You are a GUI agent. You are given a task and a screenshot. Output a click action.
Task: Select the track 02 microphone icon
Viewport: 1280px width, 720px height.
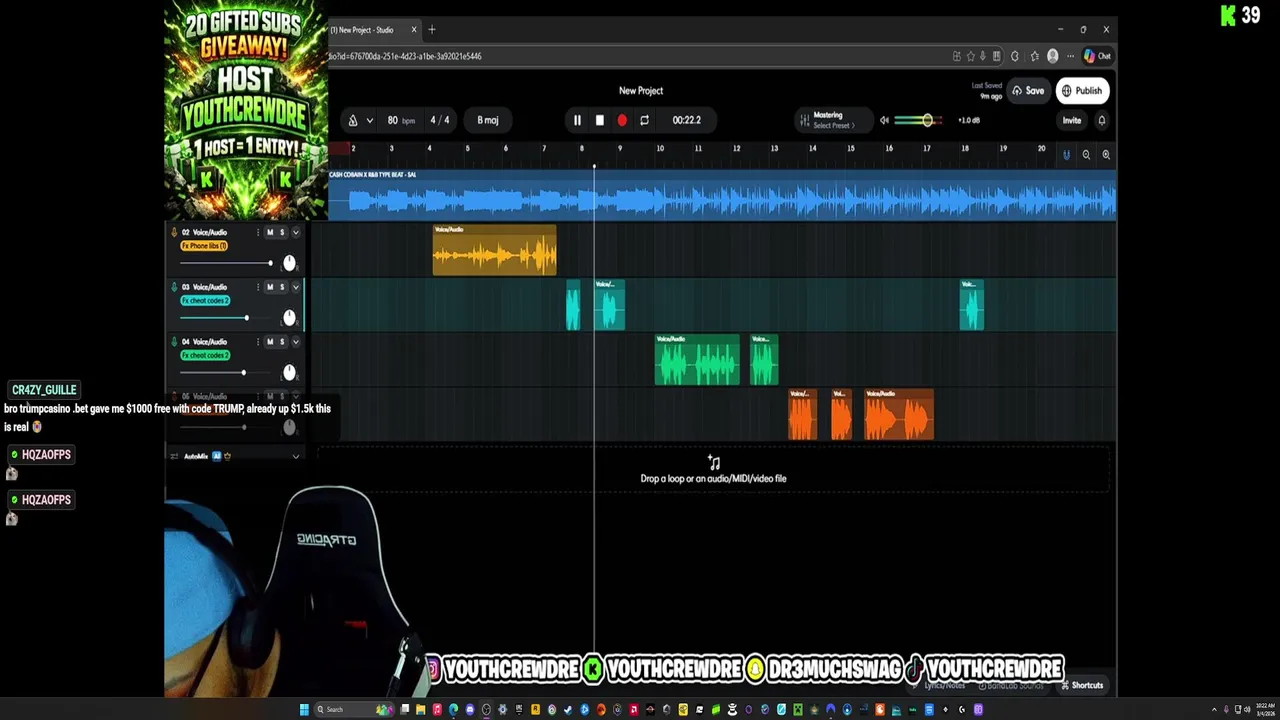(x=174, y=232)
